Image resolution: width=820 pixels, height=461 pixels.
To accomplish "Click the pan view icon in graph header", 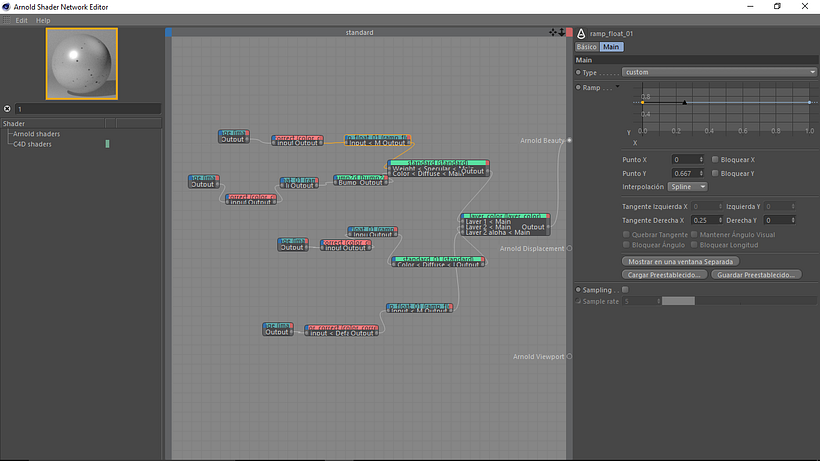I will pyautogui.click(x=553, y=32).
